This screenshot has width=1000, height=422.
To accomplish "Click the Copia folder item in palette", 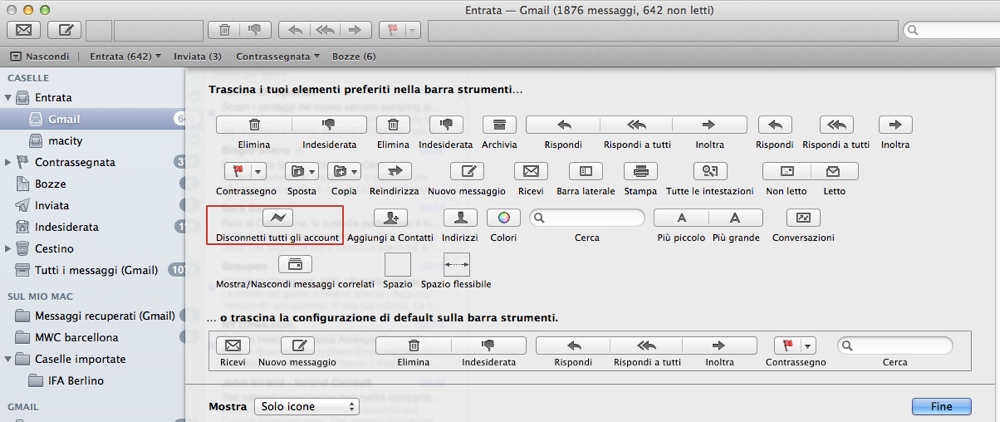I will [x=344, y=171].
